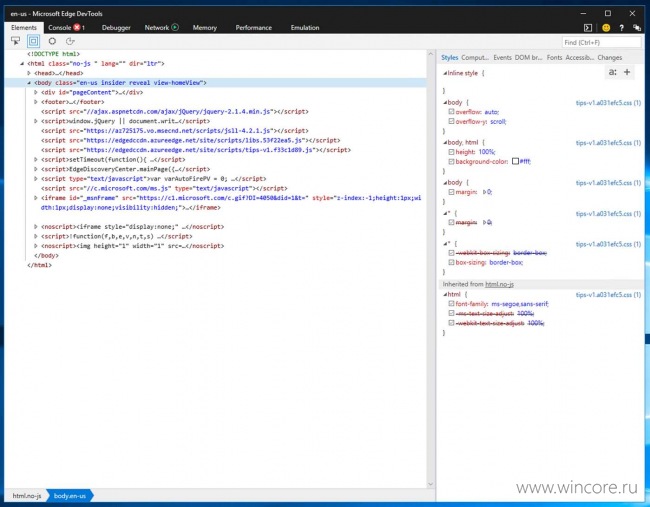Uncheck the height: 100% property
Screen dimensions: 650x507
[x=451, y=152]
